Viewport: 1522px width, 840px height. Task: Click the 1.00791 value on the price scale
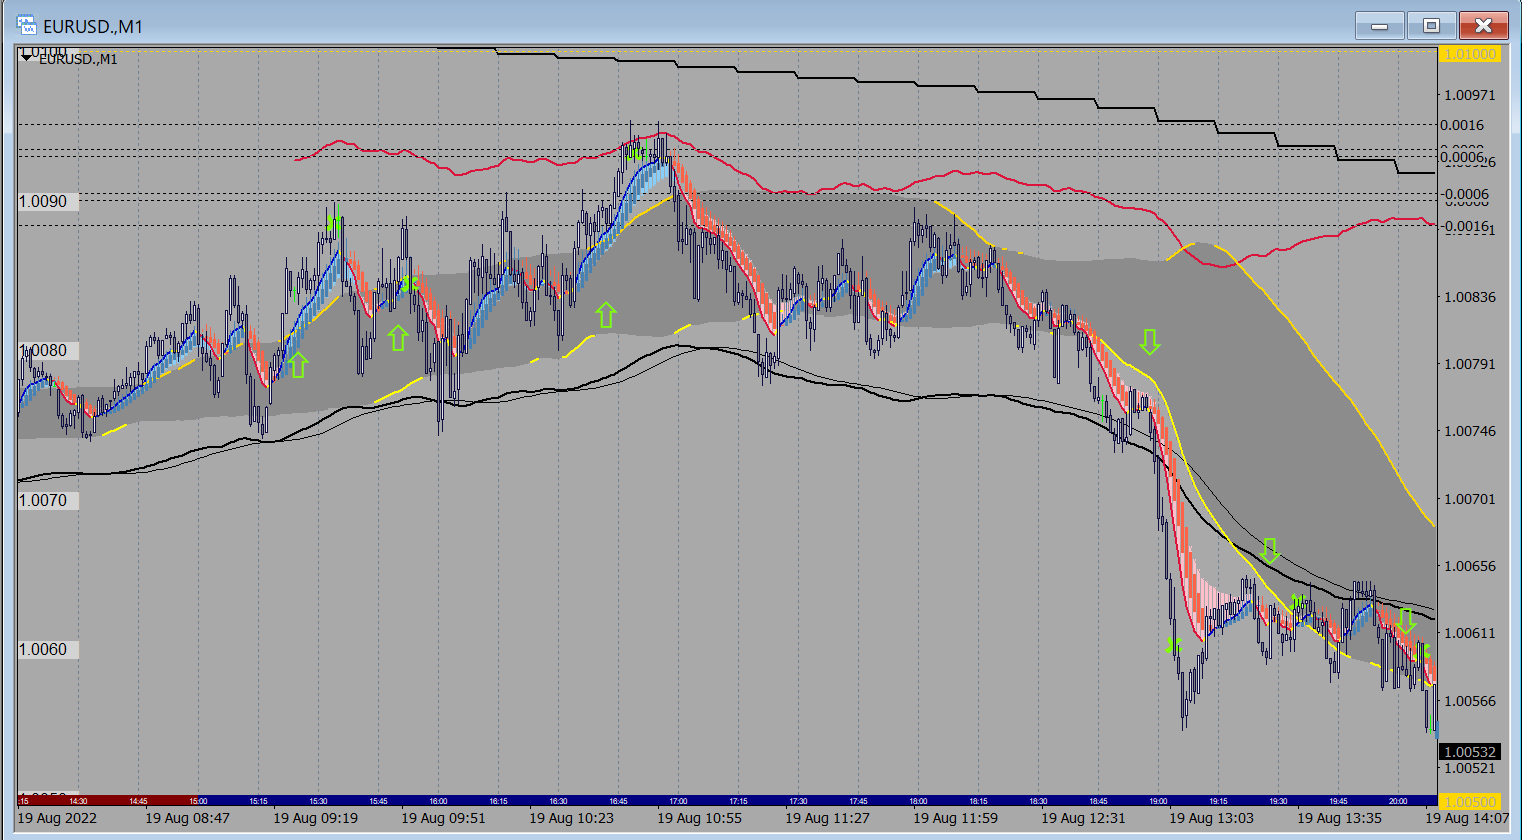(x=1469, y=364)
